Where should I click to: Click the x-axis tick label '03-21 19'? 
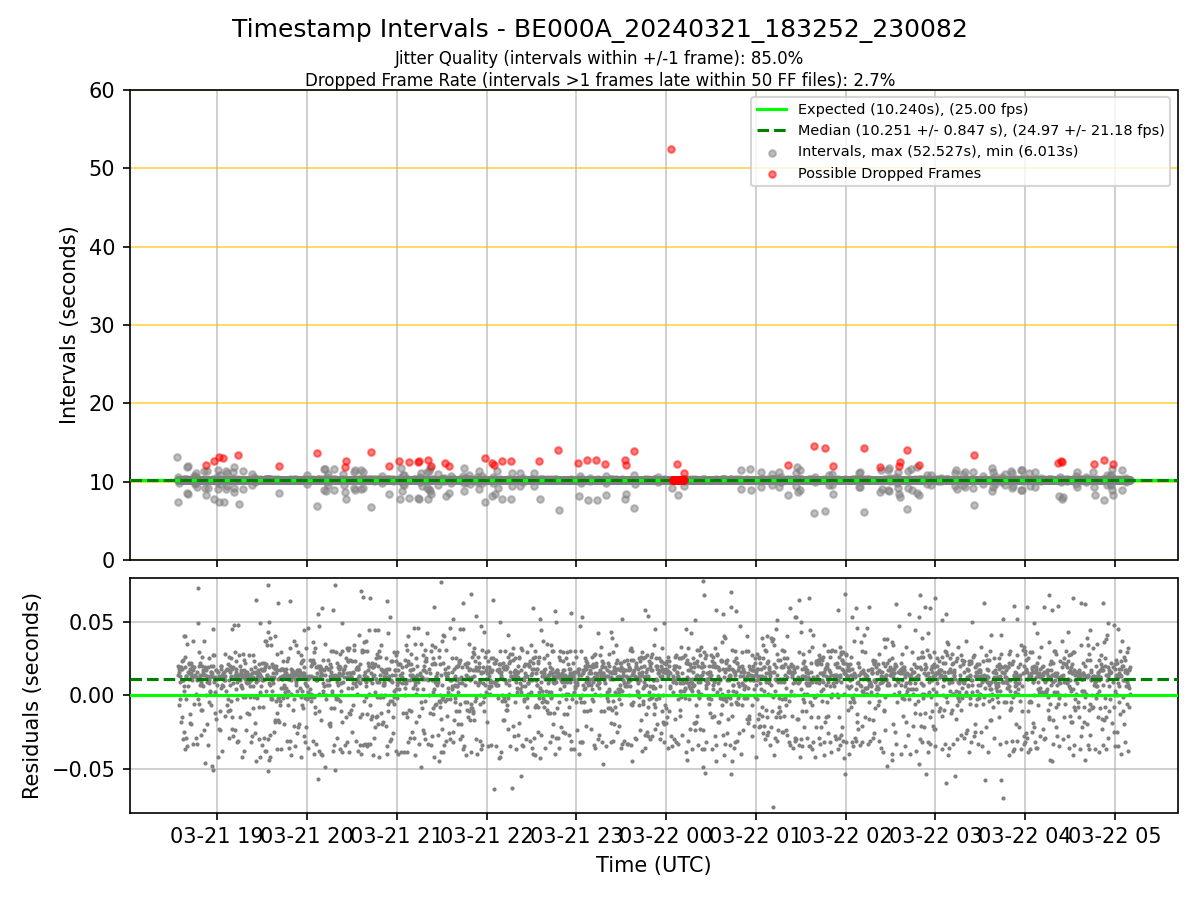217,835
